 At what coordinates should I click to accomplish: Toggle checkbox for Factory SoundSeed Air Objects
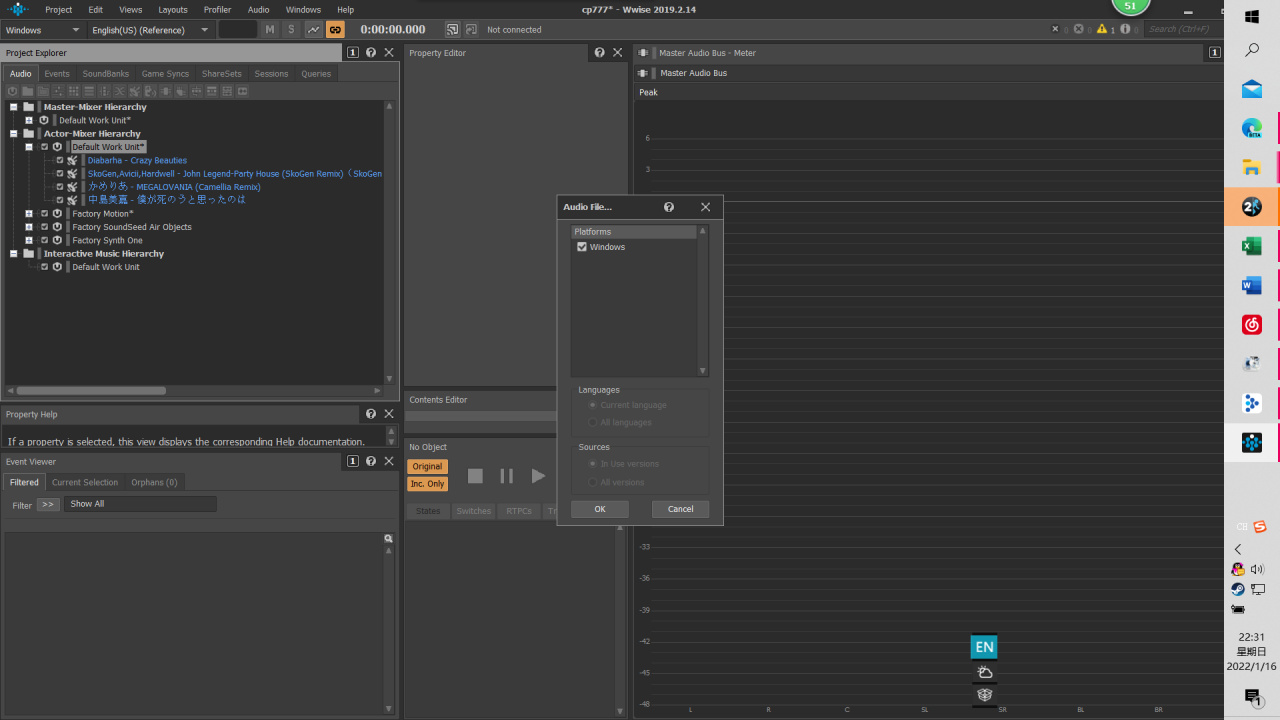tap(44, 227)
